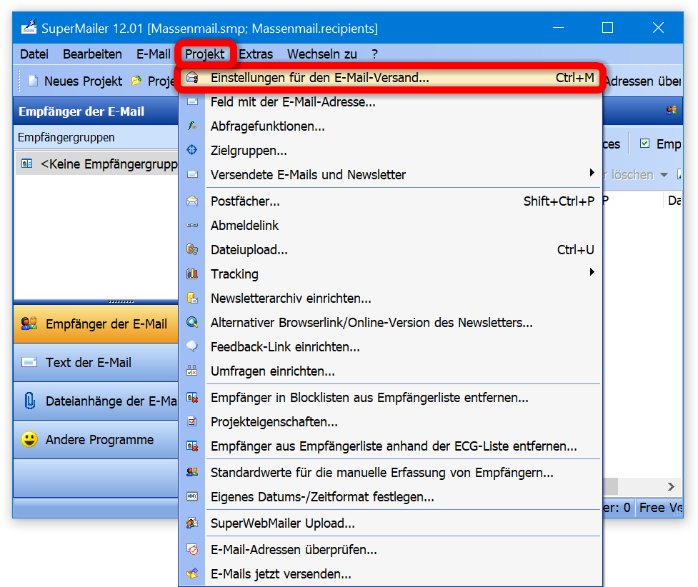The width and height of the screenshot is (698, 587).
Task: Click the icon beside SuperWebMailer Upload
Action: click(x=192, y=523)
